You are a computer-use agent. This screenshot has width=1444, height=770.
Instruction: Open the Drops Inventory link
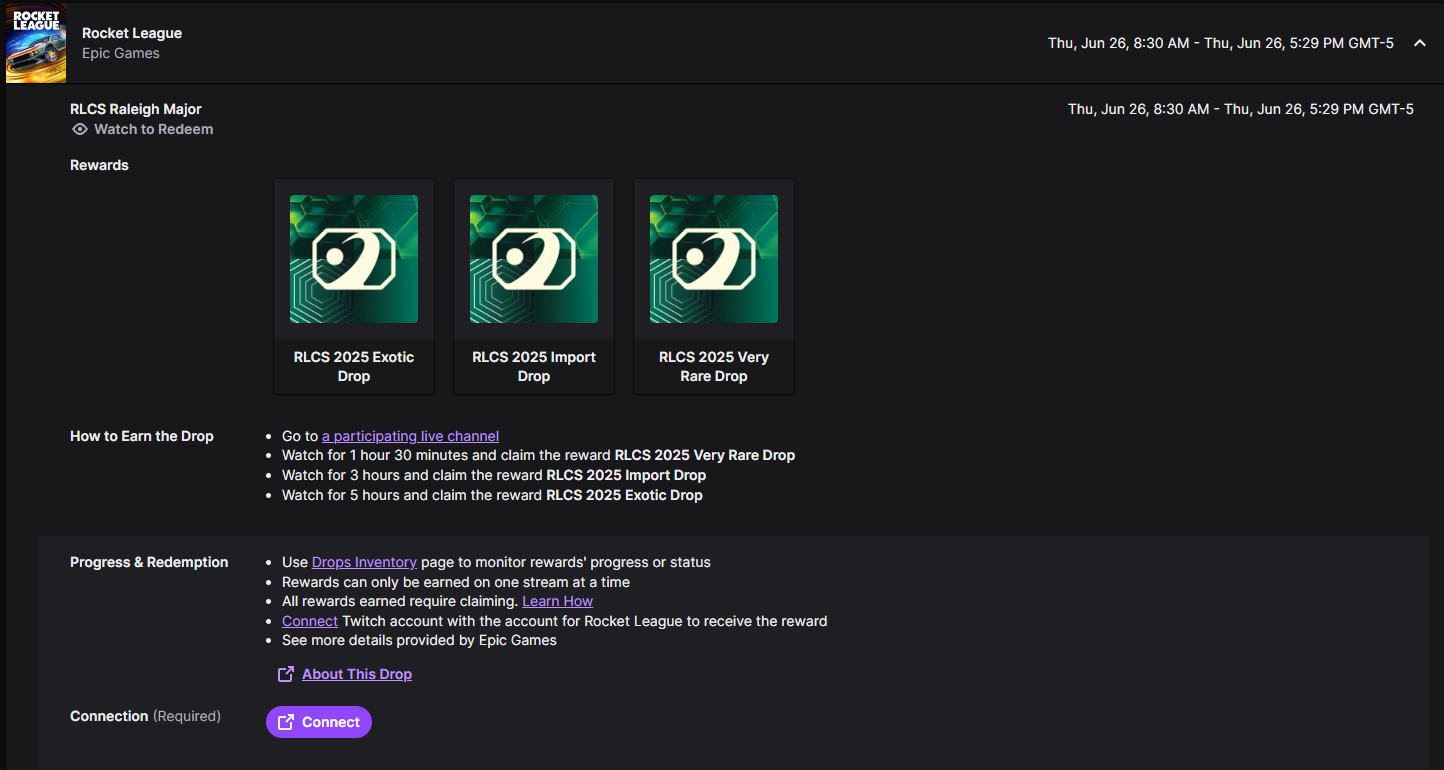364,562
